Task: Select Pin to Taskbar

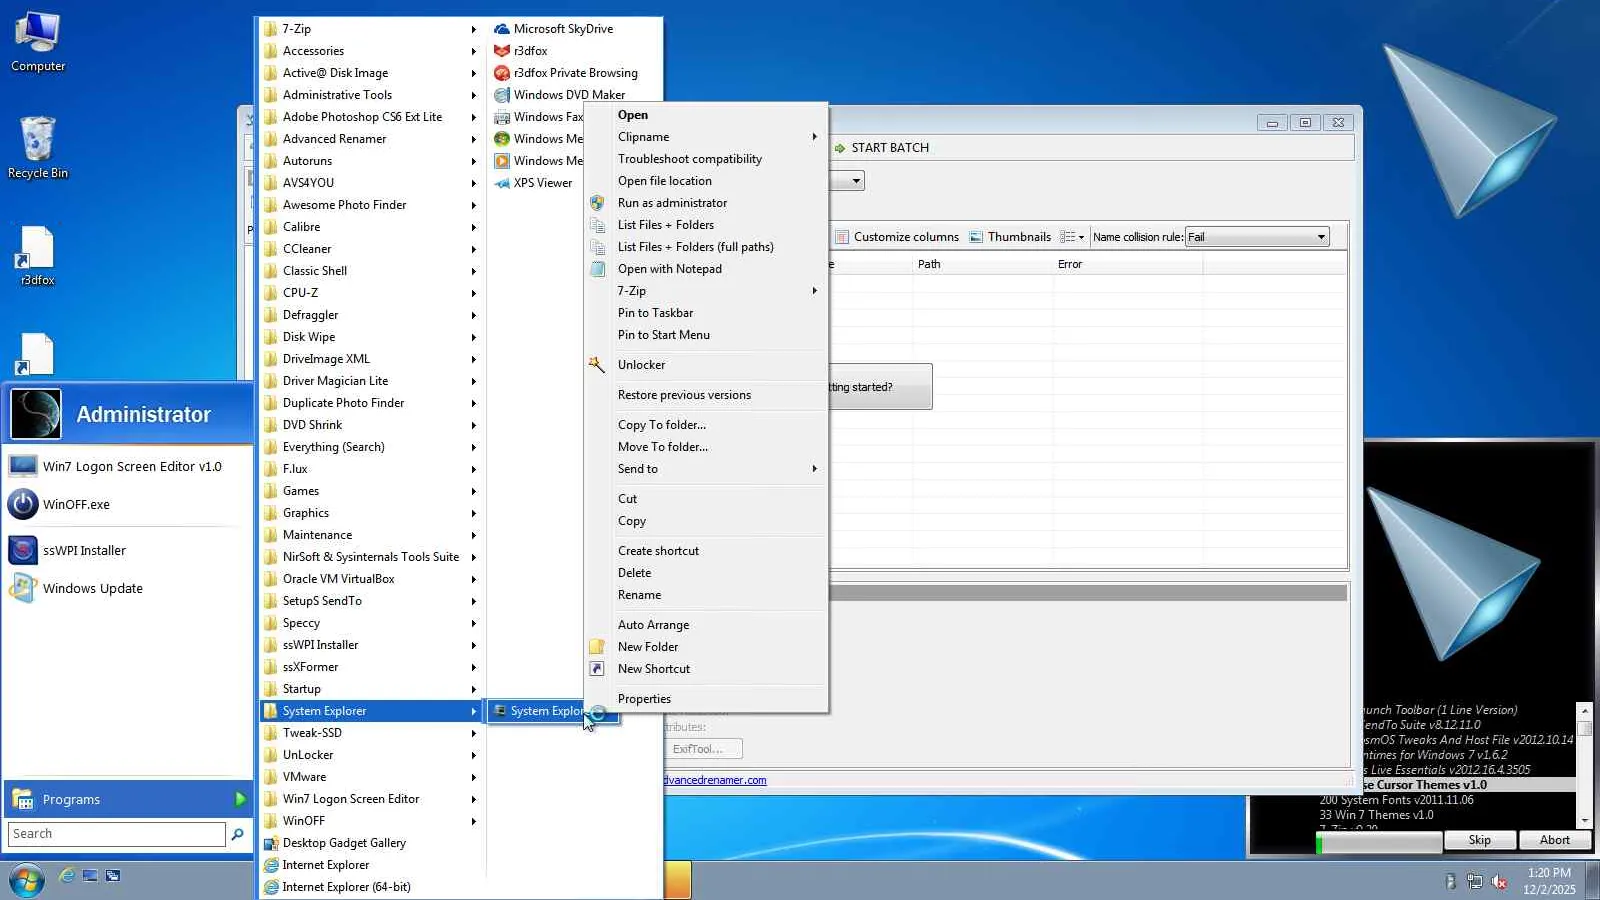Action: click(x=706, y=313)
